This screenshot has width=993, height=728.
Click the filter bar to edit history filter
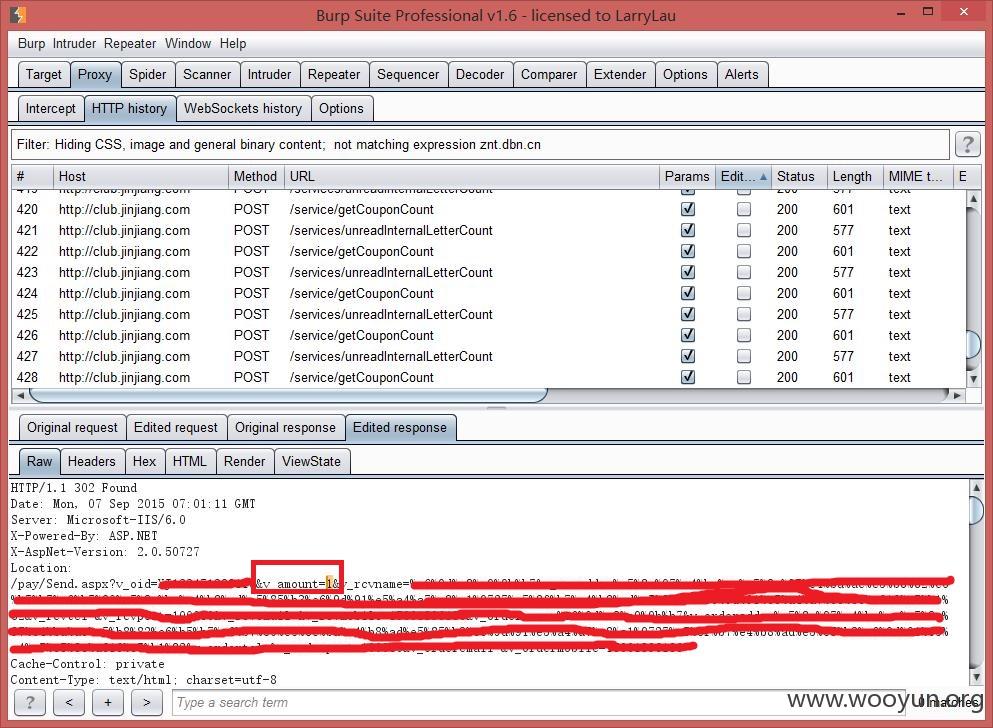click(480, 145)
